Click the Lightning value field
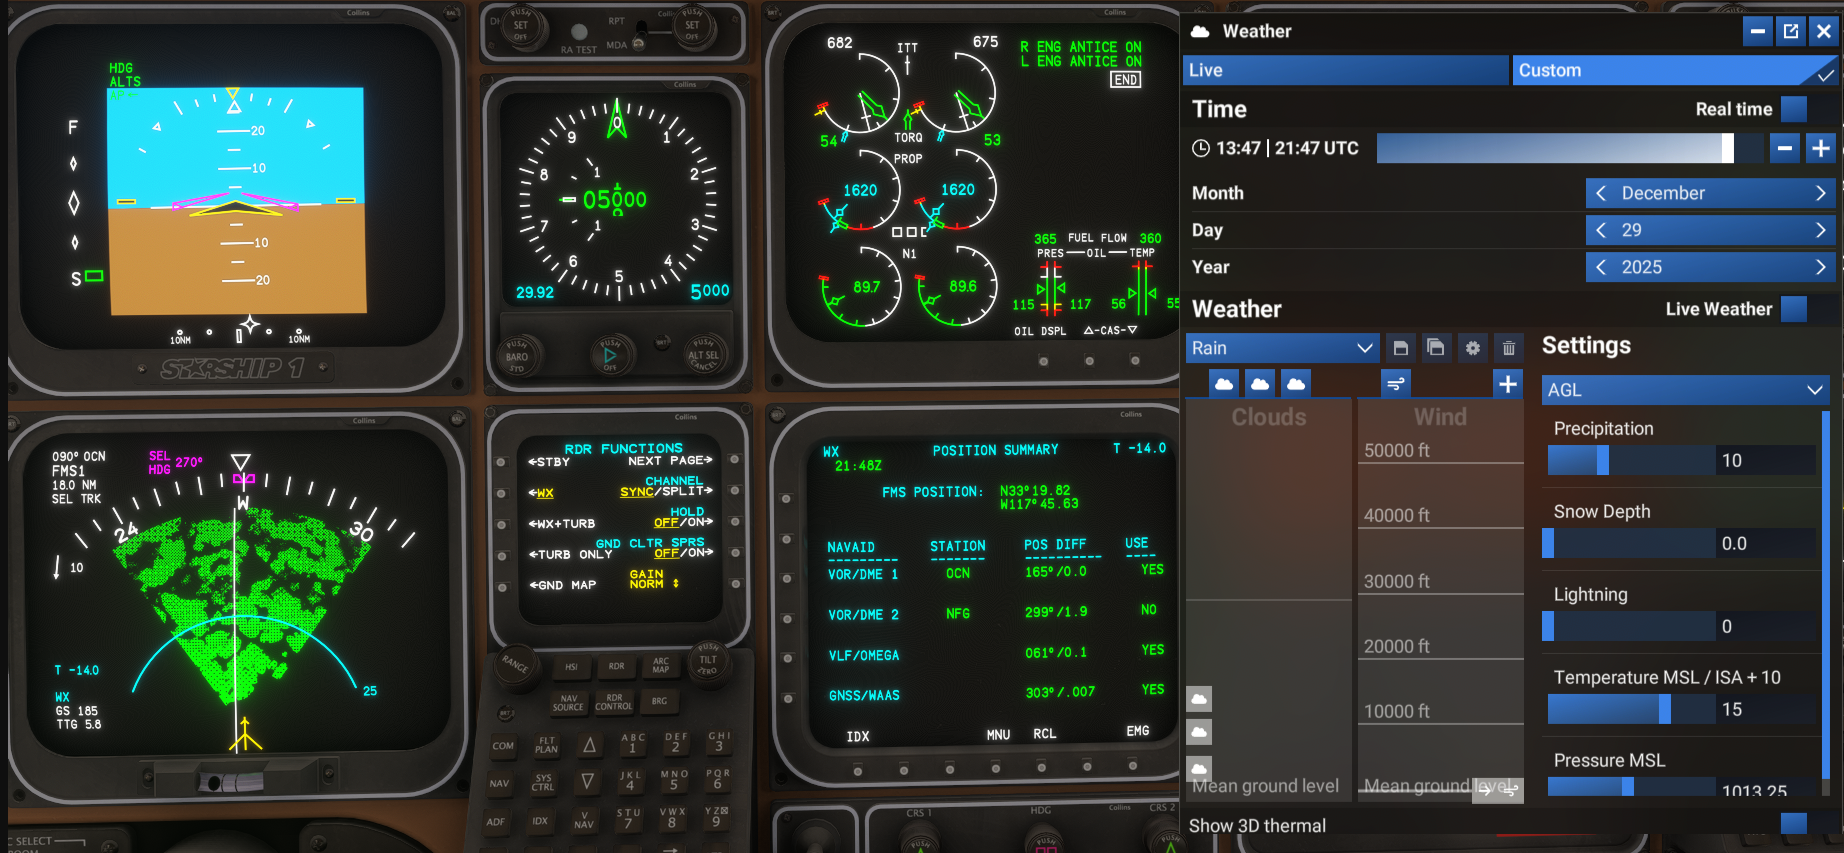This screenshot has height=853, width=1844. [1766, 626]
